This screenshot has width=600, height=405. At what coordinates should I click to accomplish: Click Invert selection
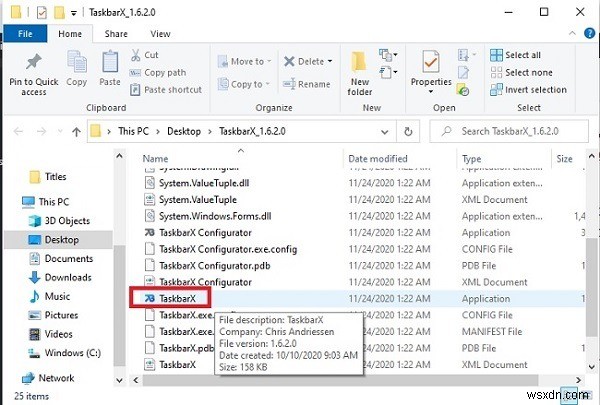pyautogui.click(x=528, y=90)
